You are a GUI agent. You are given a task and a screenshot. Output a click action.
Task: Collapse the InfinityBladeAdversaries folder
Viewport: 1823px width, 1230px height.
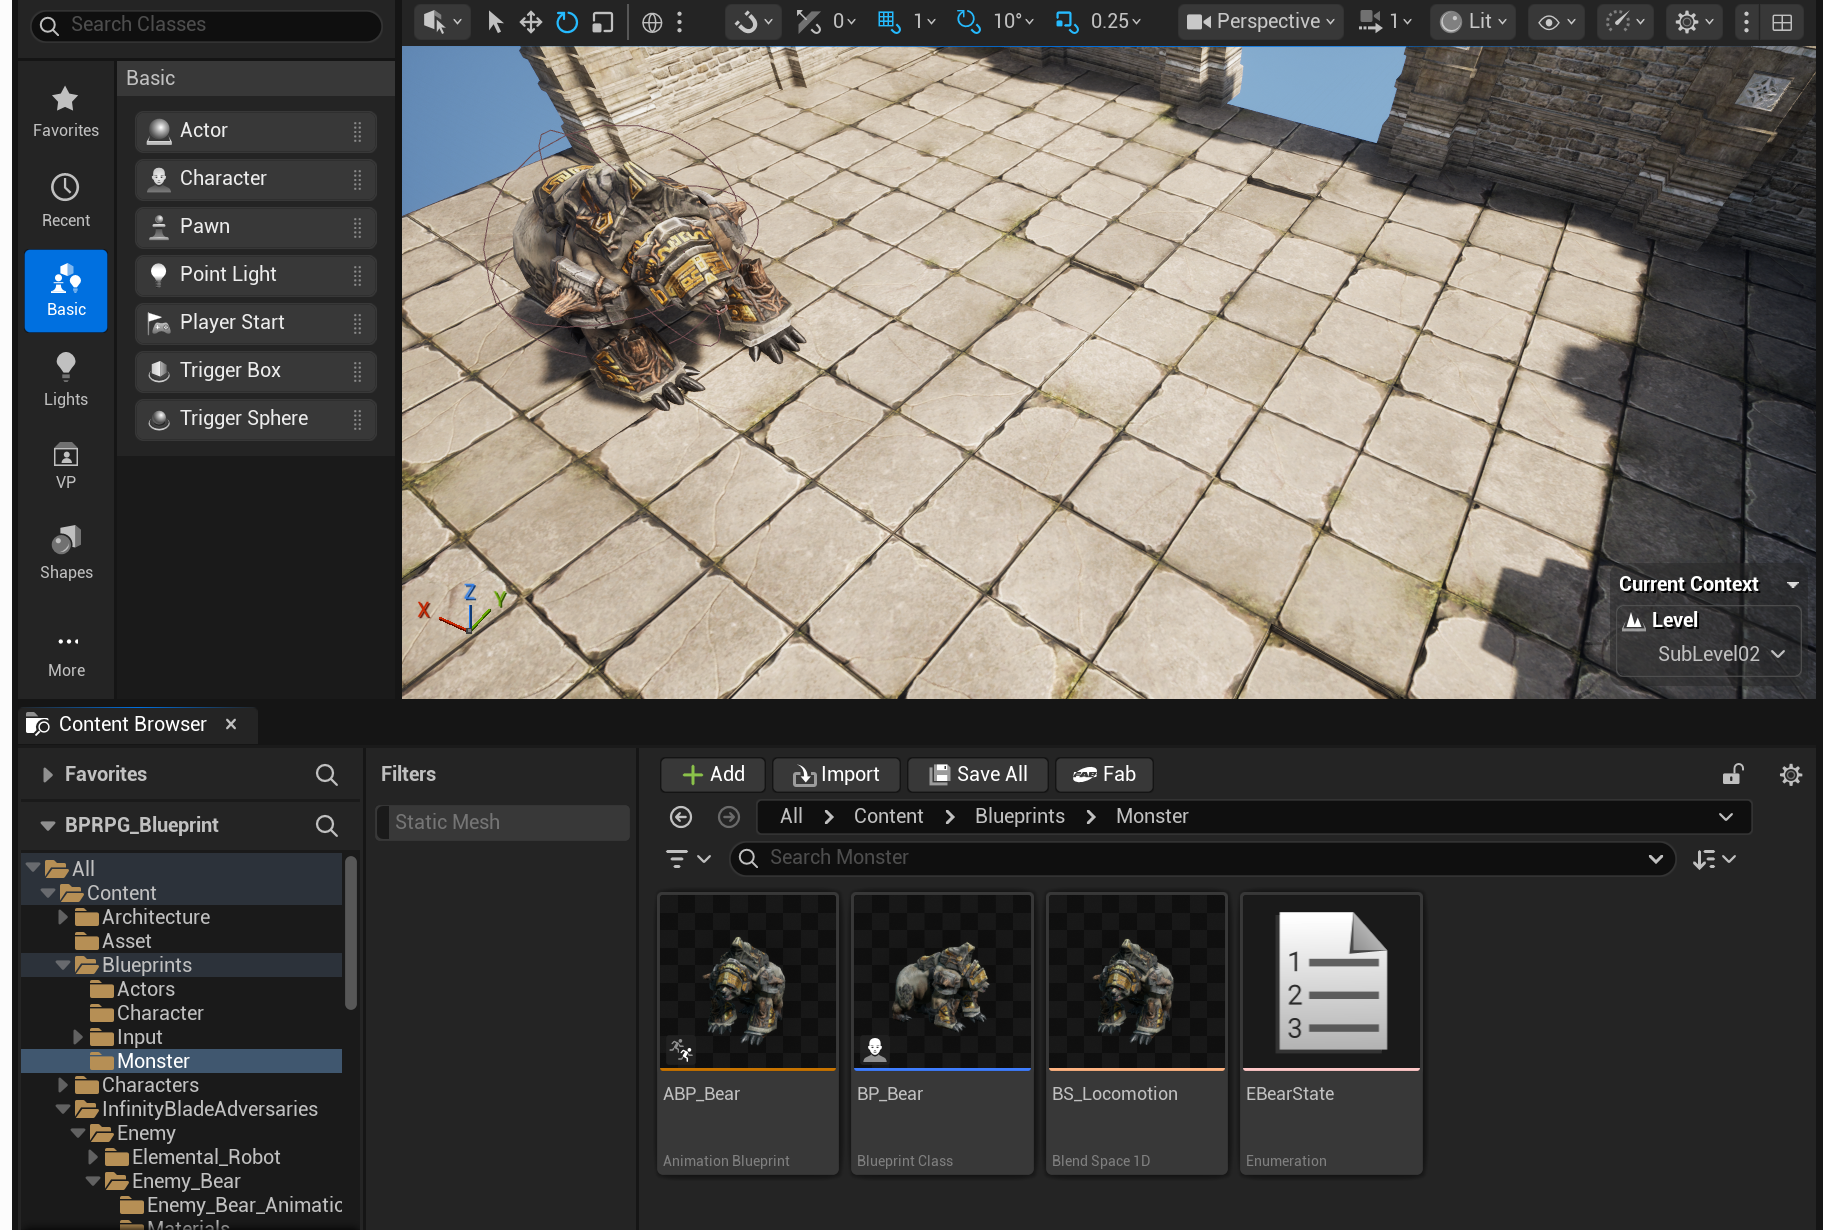pyautogui.click(x=63, y=1109)
